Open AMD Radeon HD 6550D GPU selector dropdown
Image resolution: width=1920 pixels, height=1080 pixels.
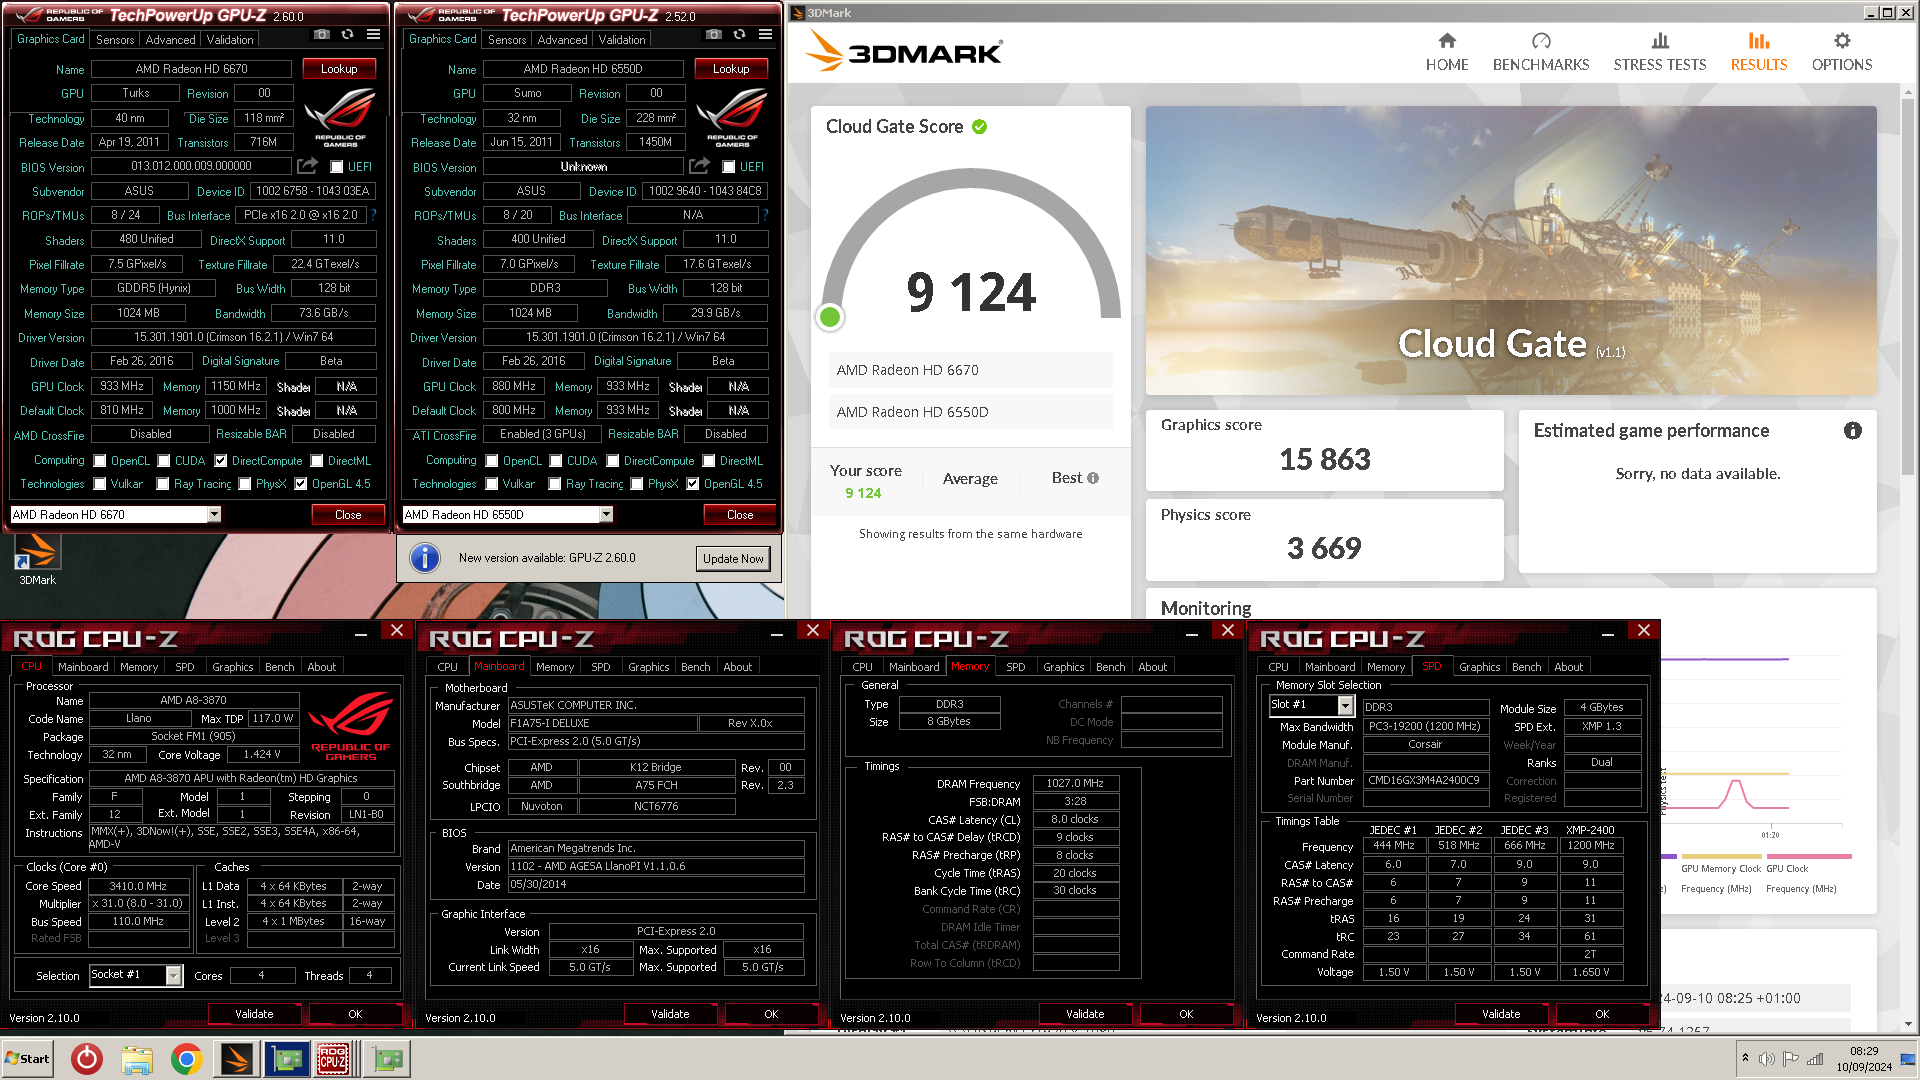pyautogui.click(x=606, y=514)
